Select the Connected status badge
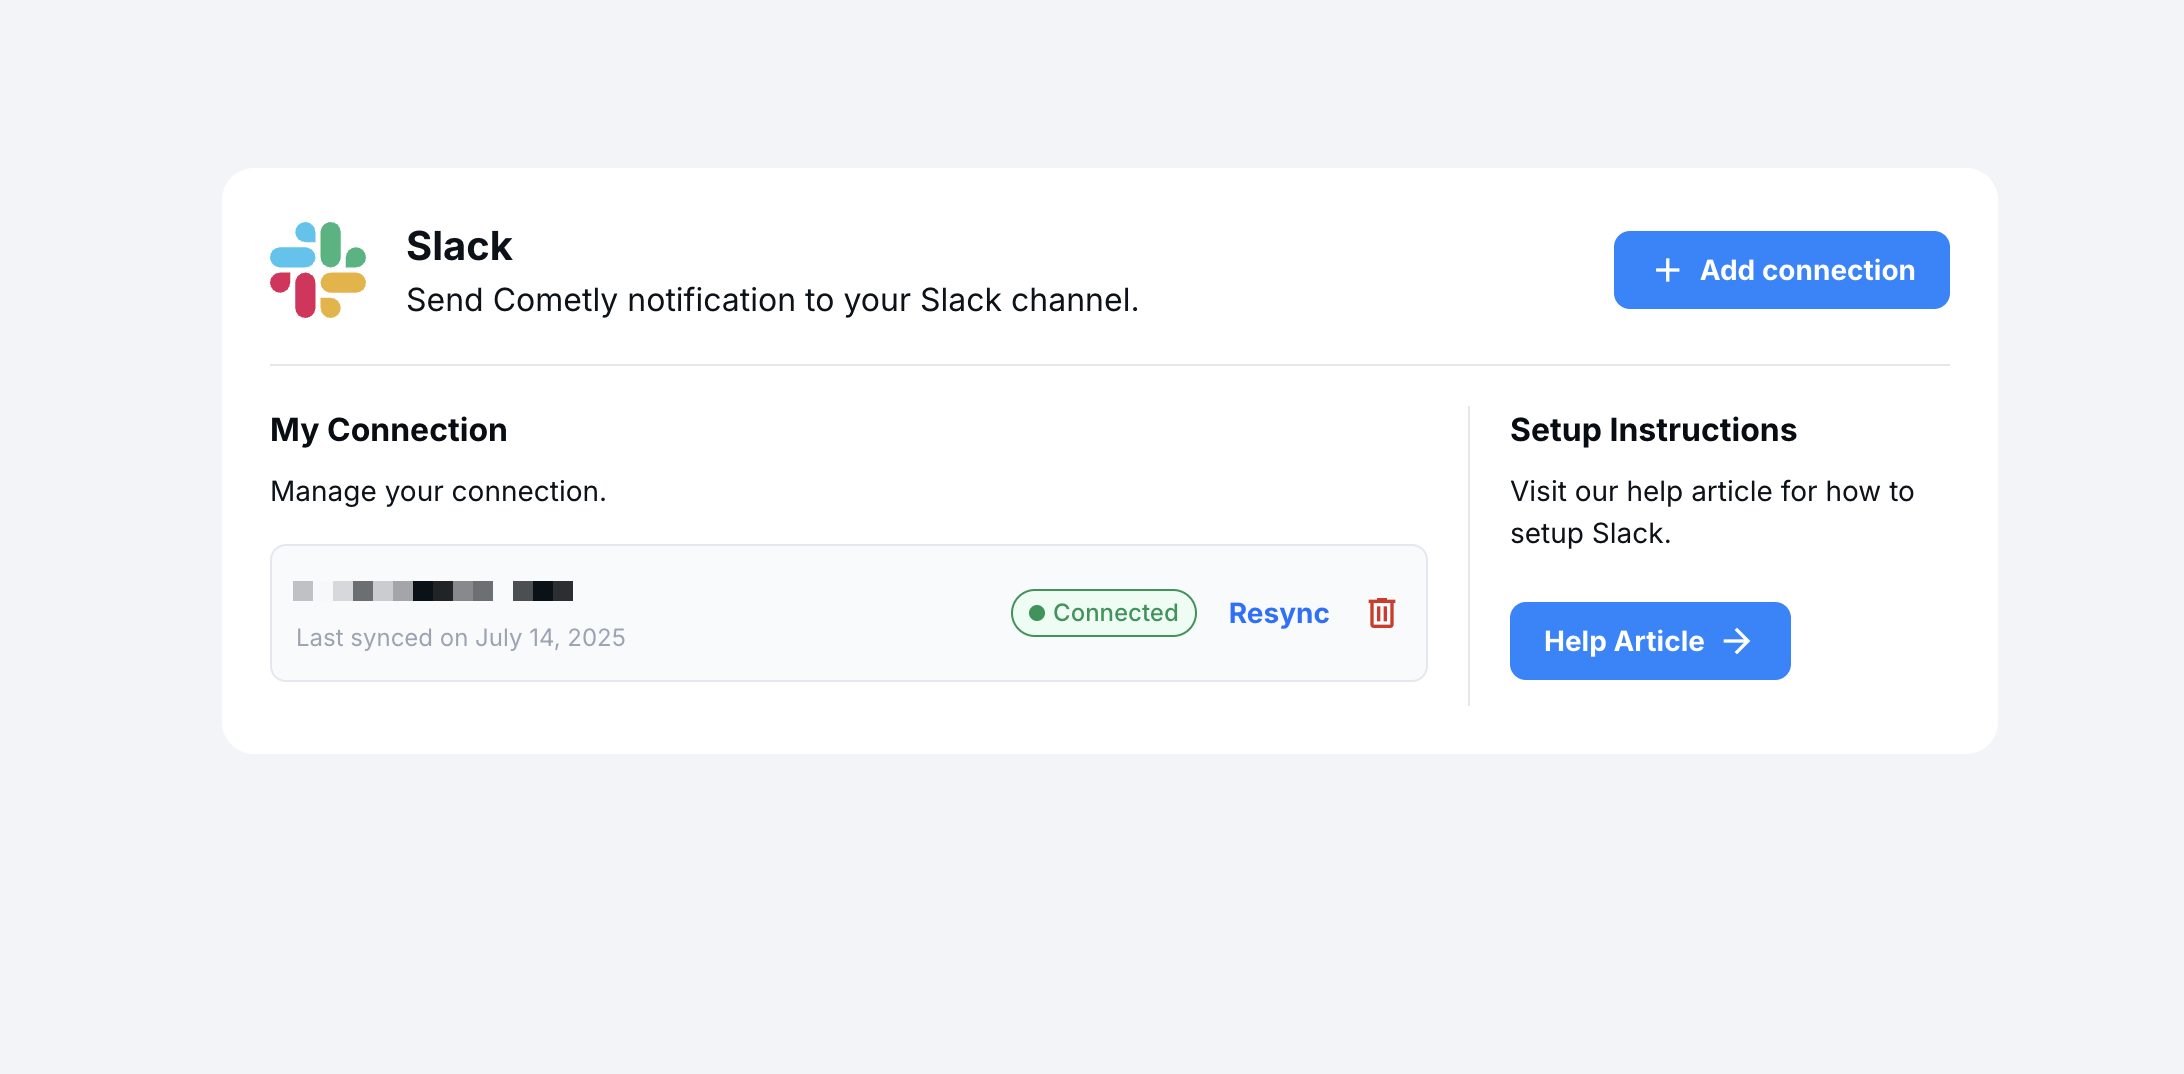This screenshot has height=1074, width=2184. pos(1104,613)
